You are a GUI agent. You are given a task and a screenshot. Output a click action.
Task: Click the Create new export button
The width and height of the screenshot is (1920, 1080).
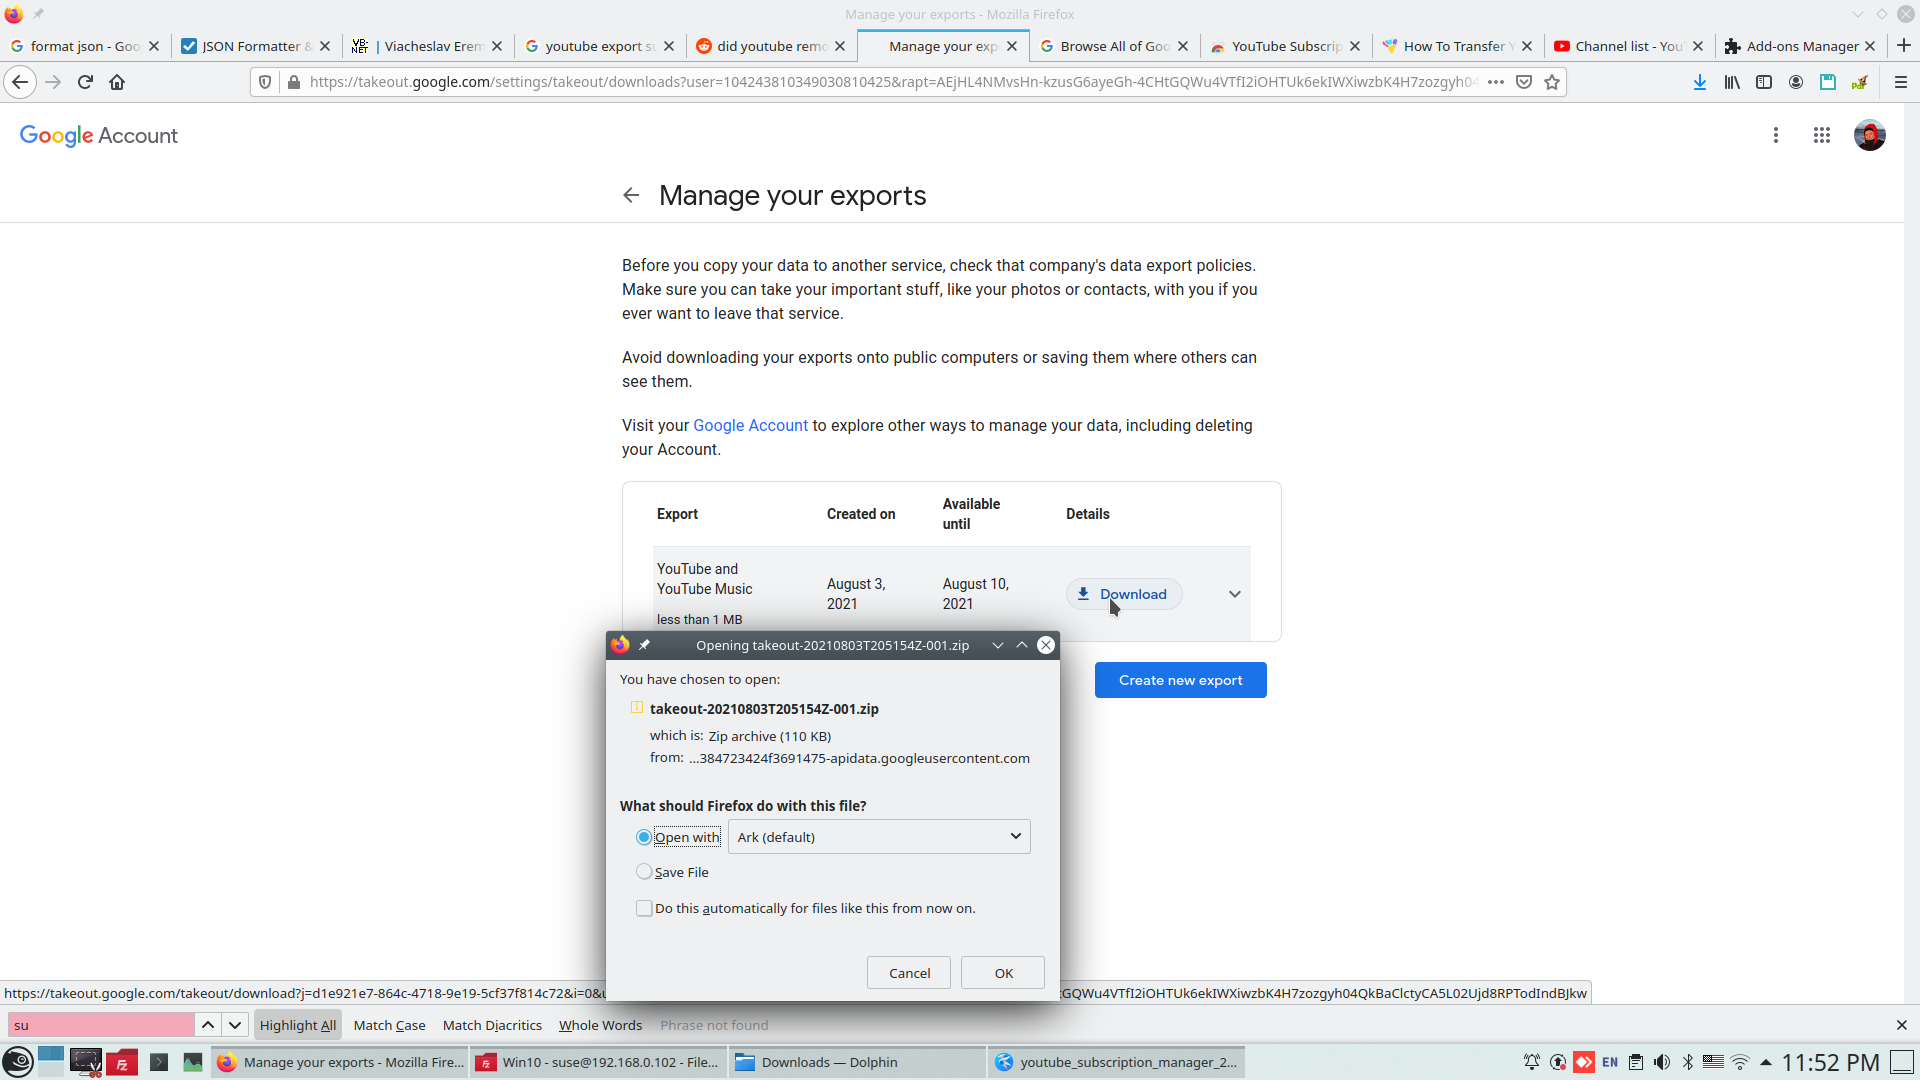tap(1180, 680)
